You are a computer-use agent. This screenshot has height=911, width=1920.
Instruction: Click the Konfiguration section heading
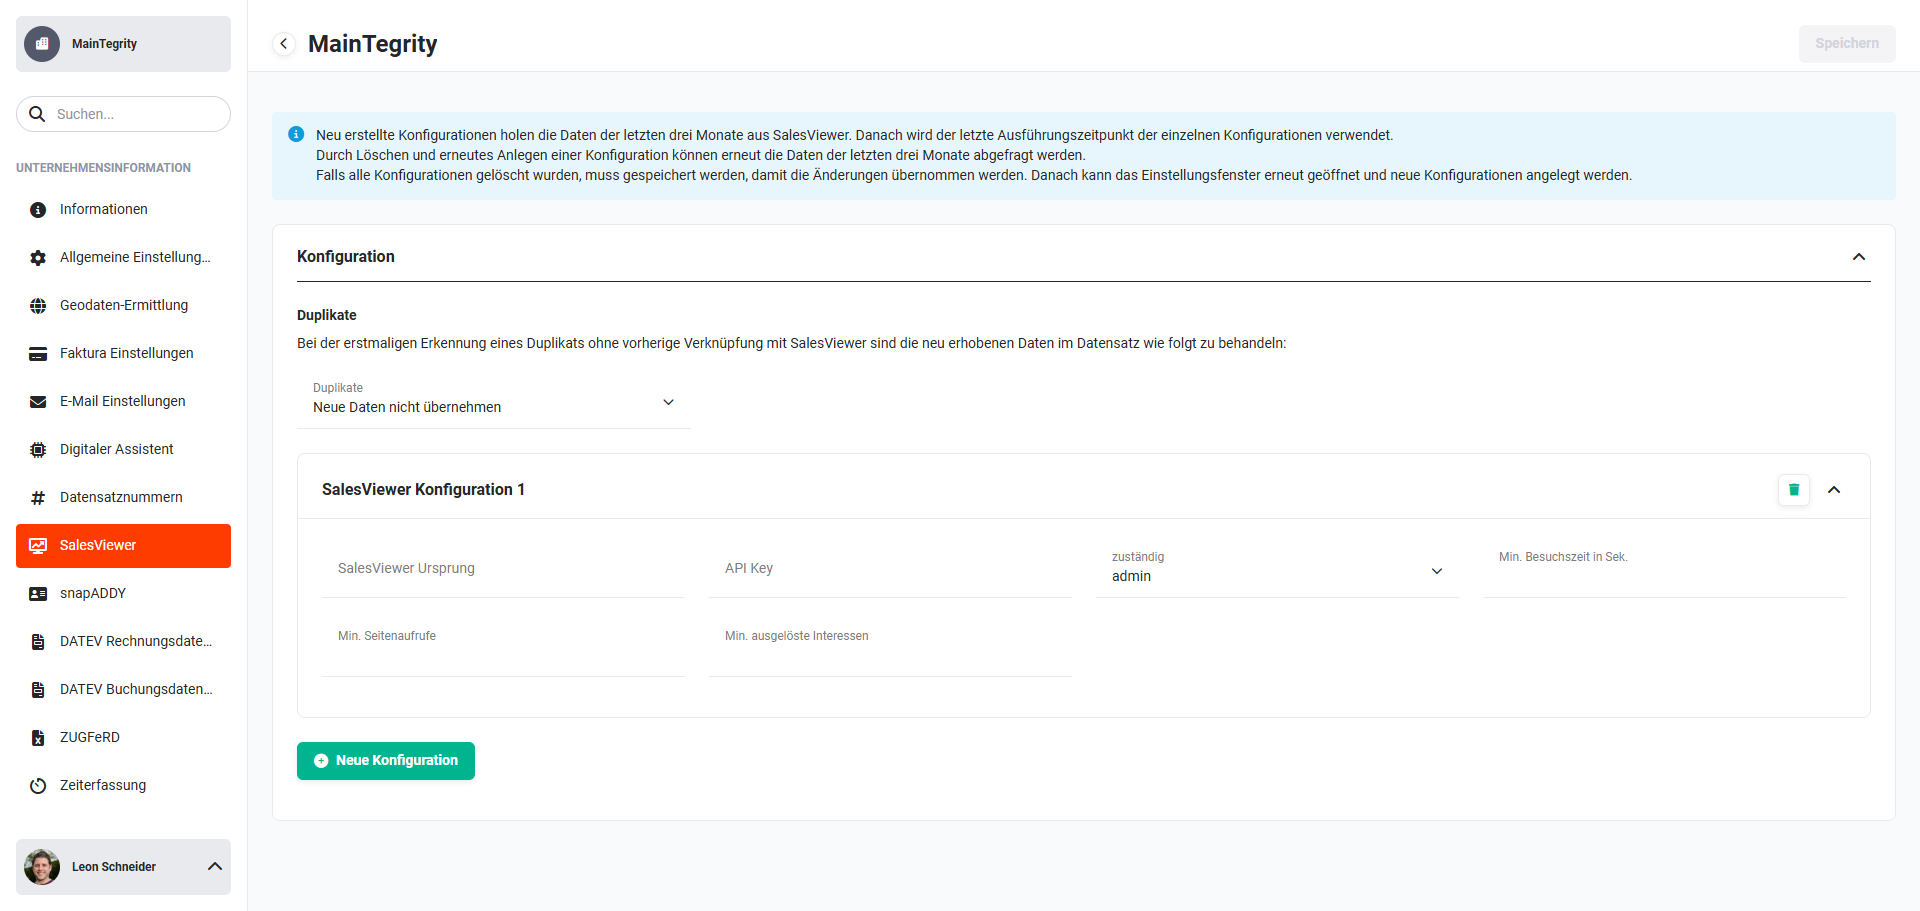click(346, 257)
